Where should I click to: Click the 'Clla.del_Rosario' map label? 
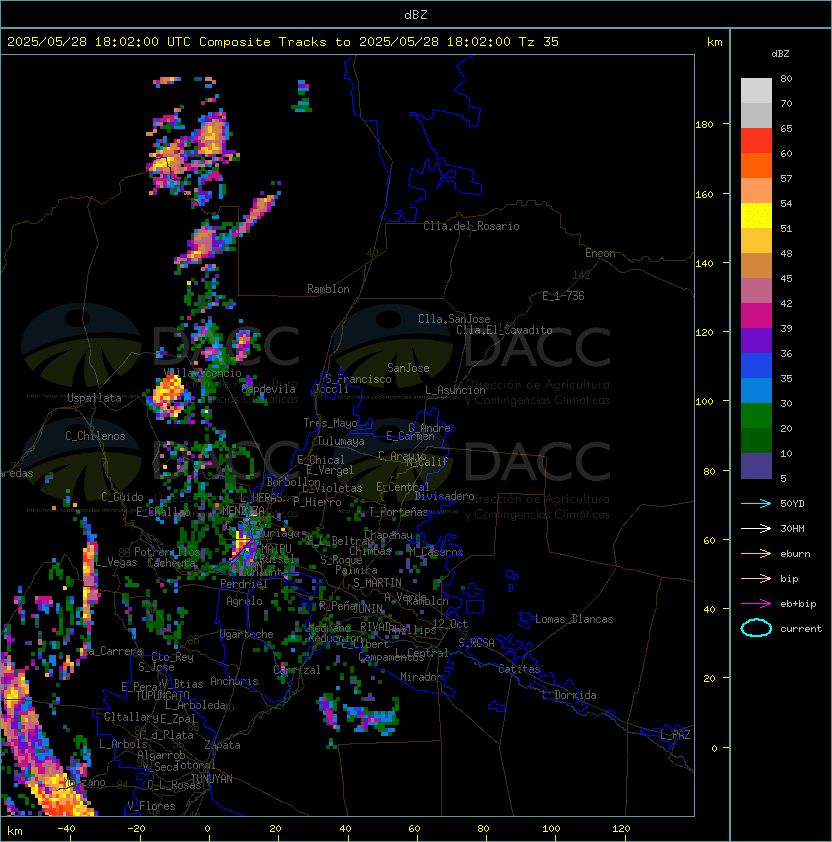point(471,226)
